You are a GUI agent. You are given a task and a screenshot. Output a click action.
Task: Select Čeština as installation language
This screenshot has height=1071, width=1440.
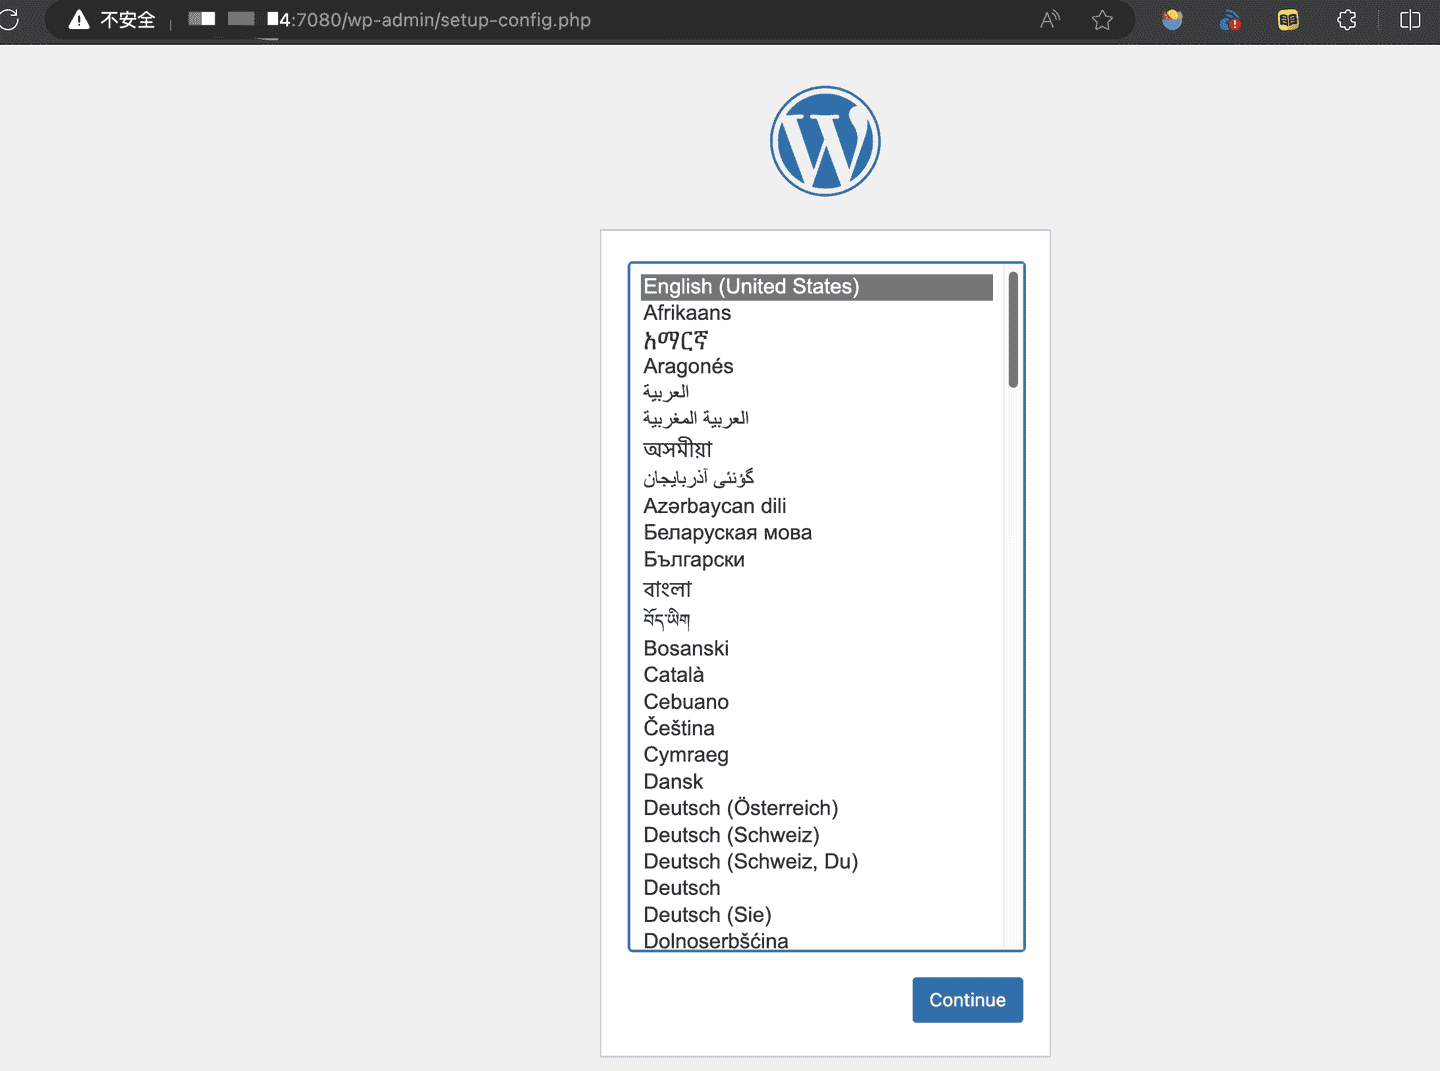point(678,728)
